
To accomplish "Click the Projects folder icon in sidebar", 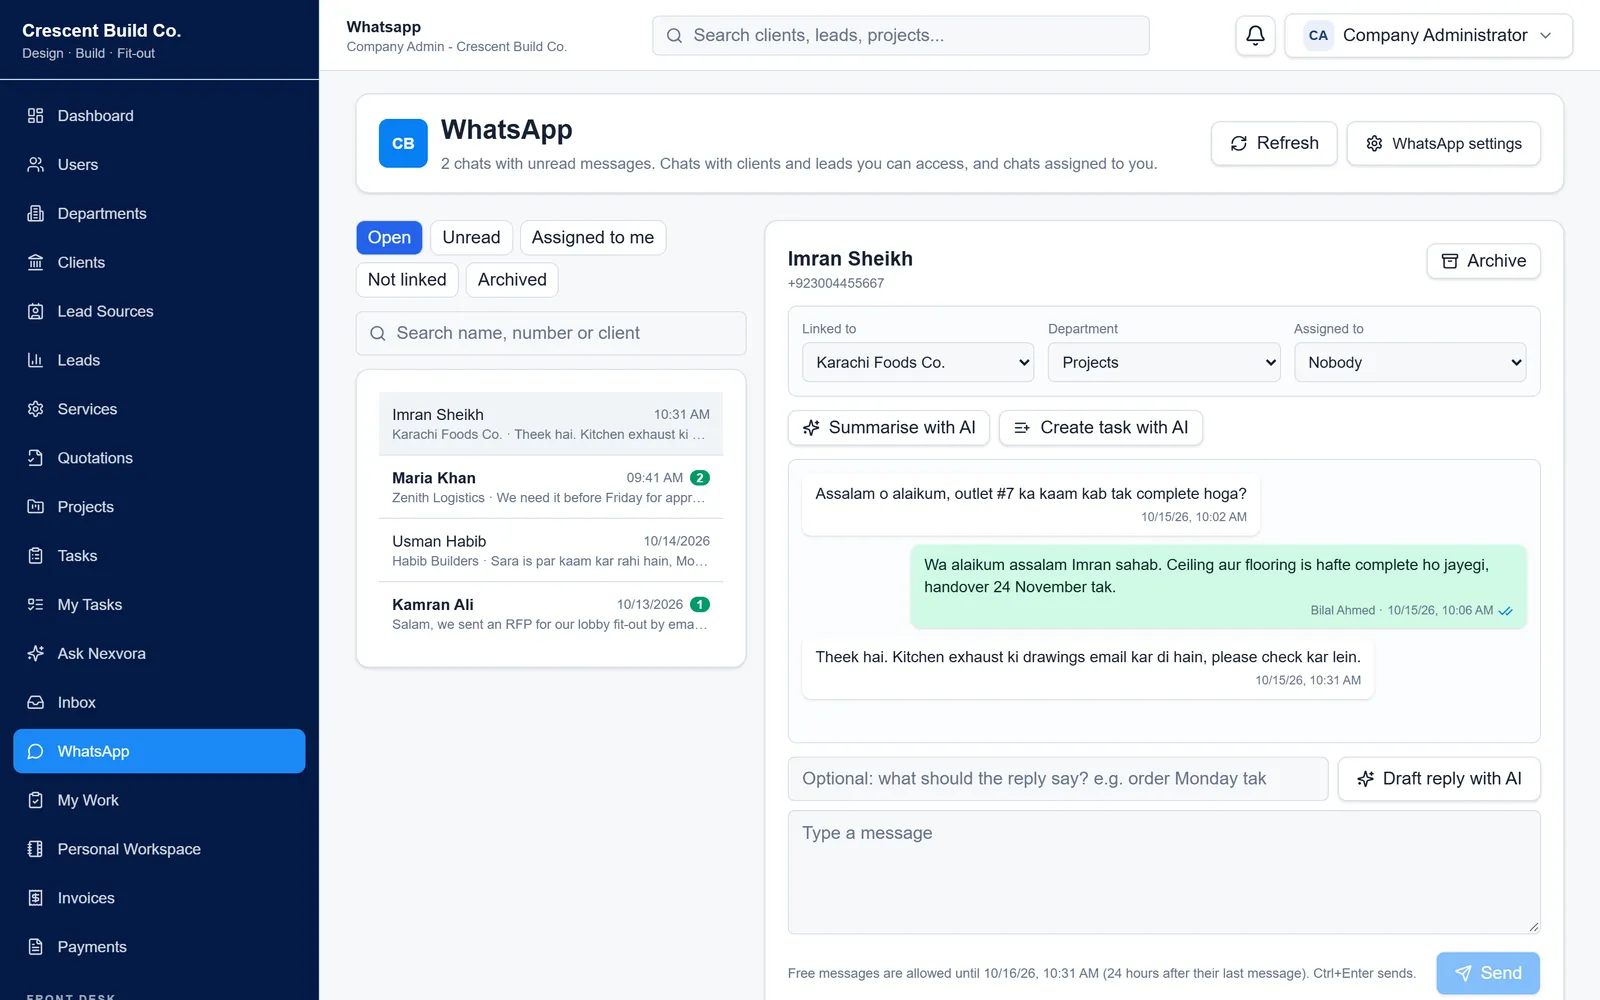I will coord(36,507).
